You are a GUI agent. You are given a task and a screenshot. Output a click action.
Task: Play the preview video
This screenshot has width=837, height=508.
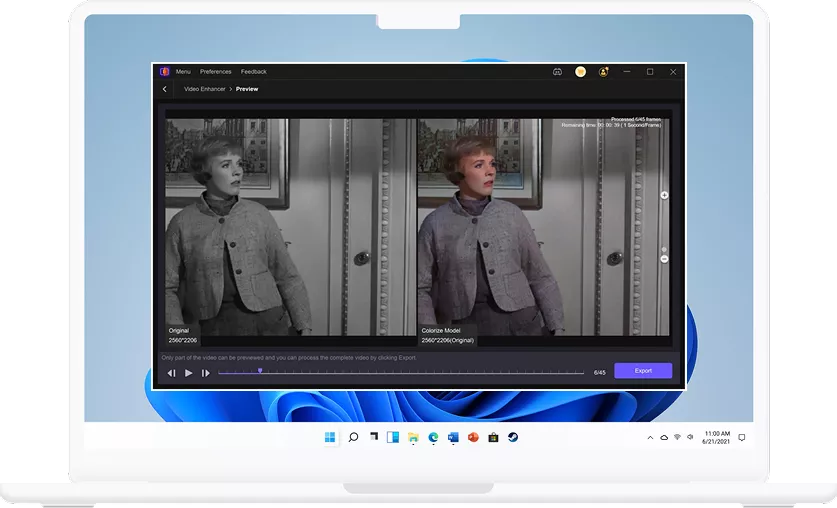pos(188,373)
